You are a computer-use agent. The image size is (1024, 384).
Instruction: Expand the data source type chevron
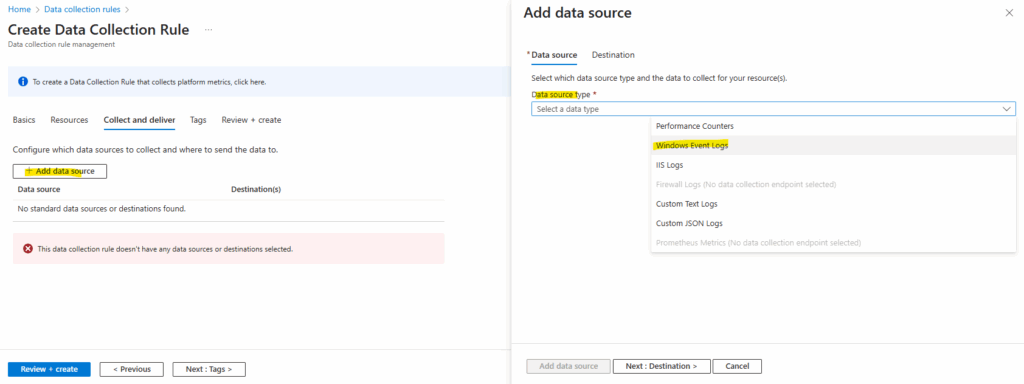1007,109
